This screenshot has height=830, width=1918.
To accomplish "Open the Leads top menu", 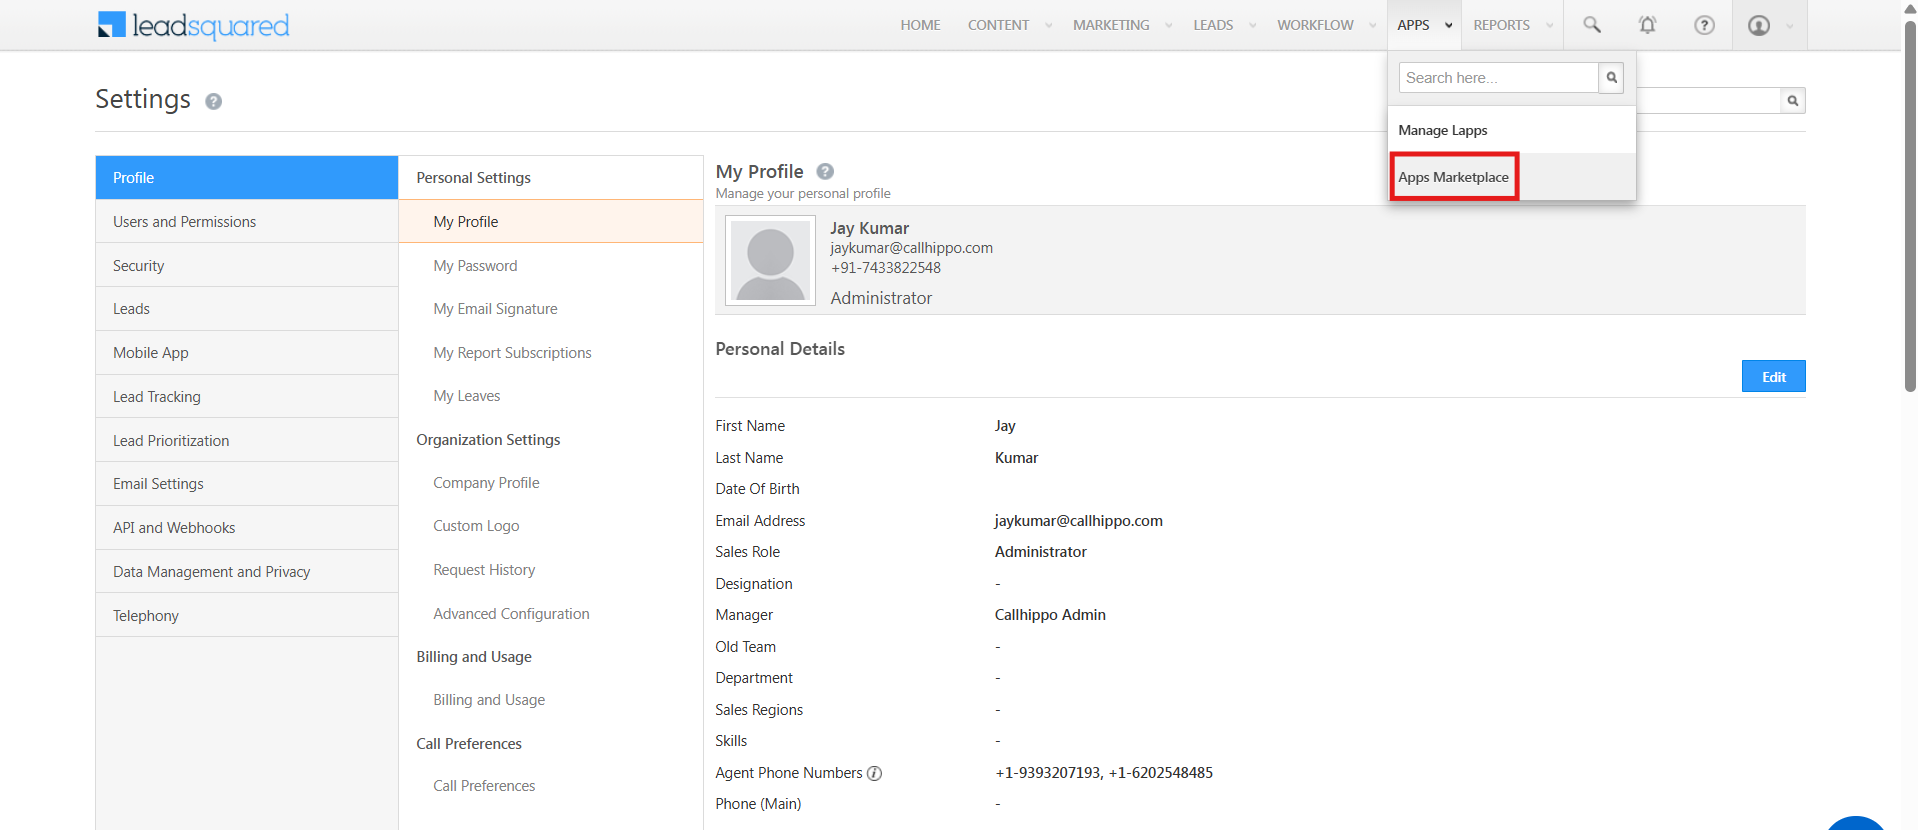I will pos(1213,25).
